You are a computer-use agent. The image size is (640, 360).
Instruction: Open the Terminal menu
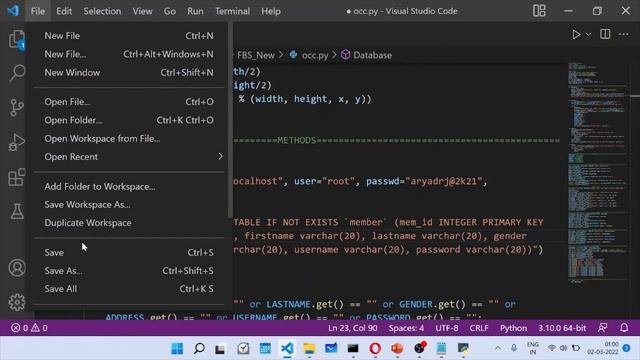232,11
